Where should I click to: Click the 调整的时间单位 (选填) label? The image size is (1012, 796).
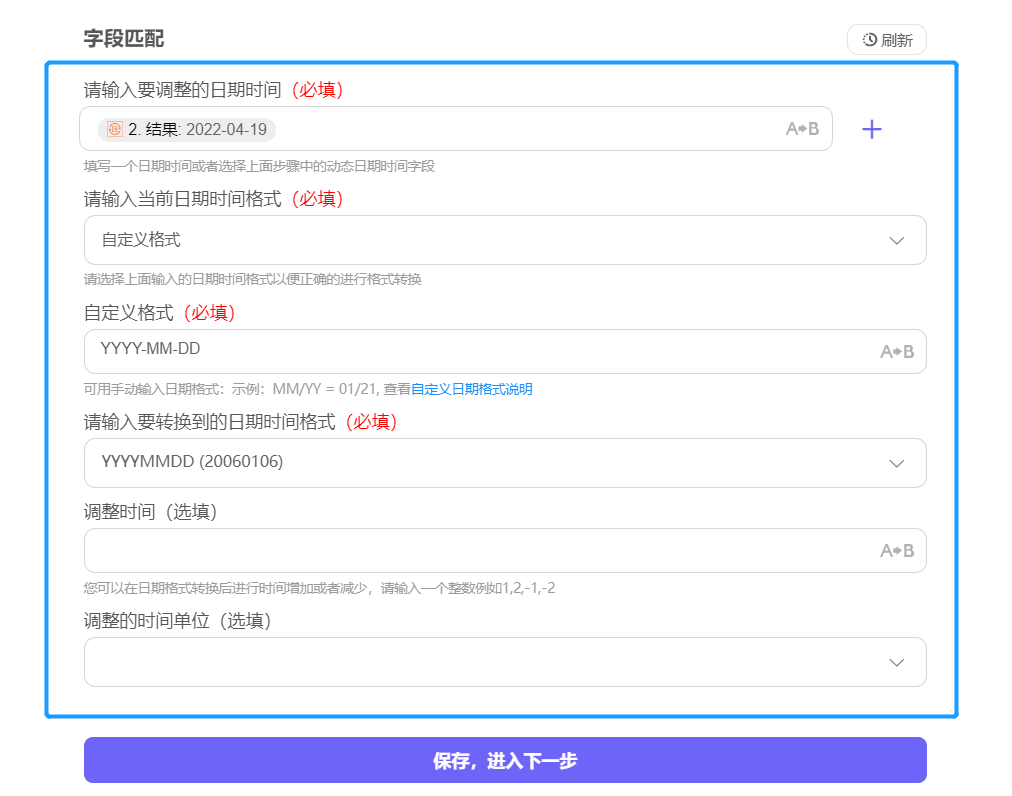tap(177, 620)
